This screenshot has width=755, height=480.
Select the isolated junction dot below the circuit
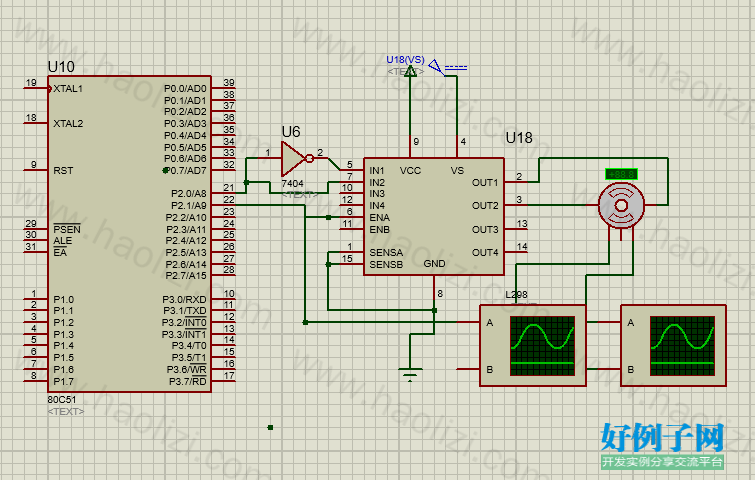click(270, 427)
